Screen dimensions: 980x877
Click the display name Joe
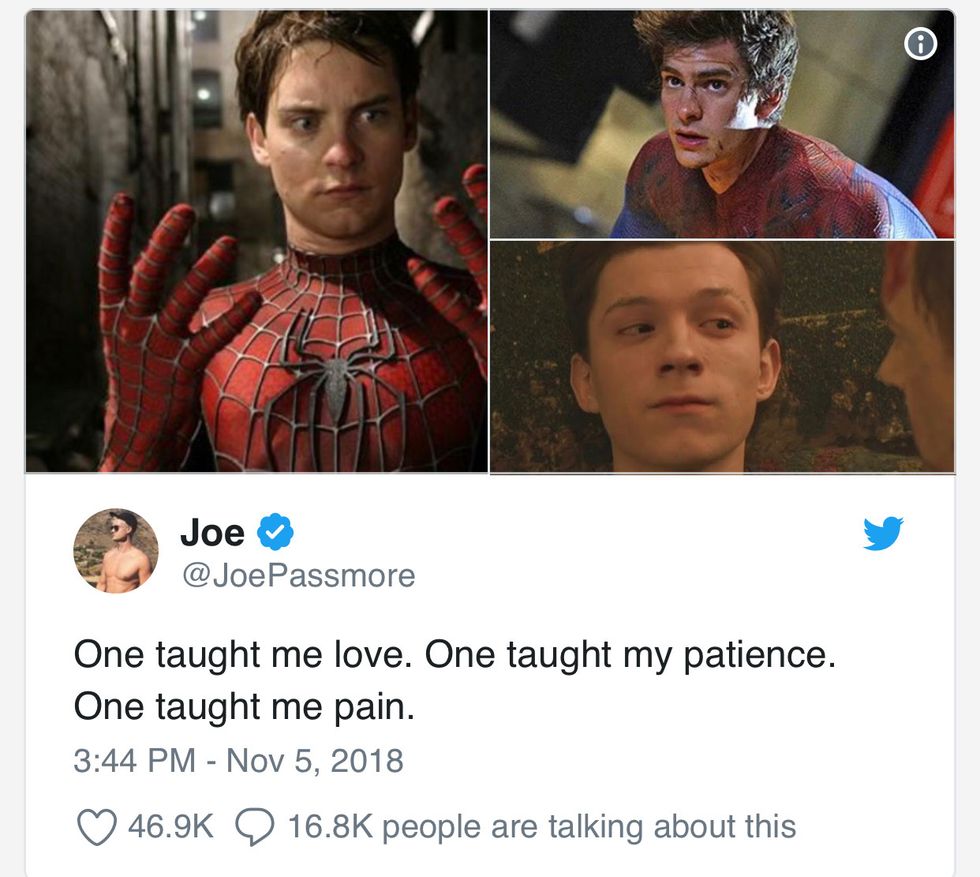coord(212,533)
